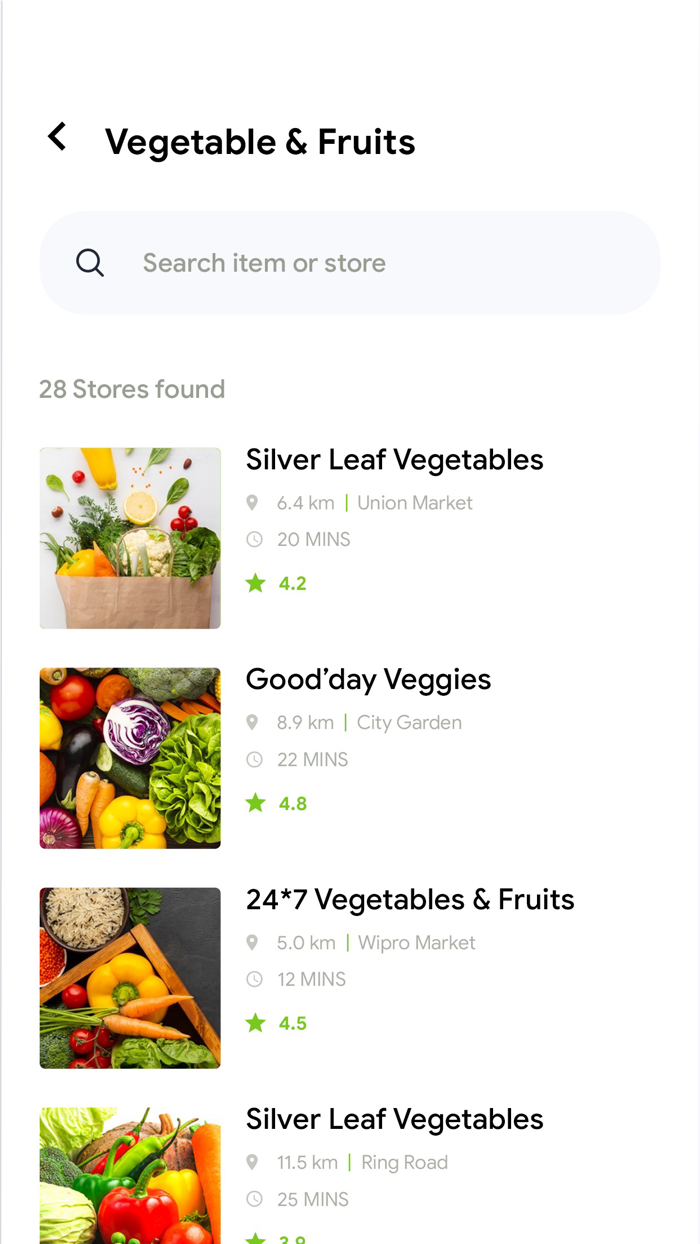Click the clock icon beside 22 MINS
The height and width of the screenshot is (1244, 700).
pos(252,759)
